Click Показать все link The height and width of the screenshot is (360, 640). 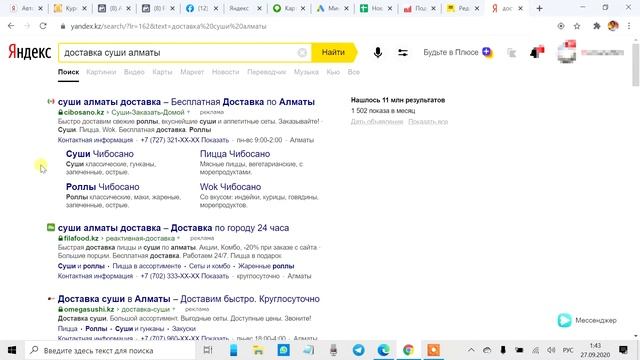[428, 122]
